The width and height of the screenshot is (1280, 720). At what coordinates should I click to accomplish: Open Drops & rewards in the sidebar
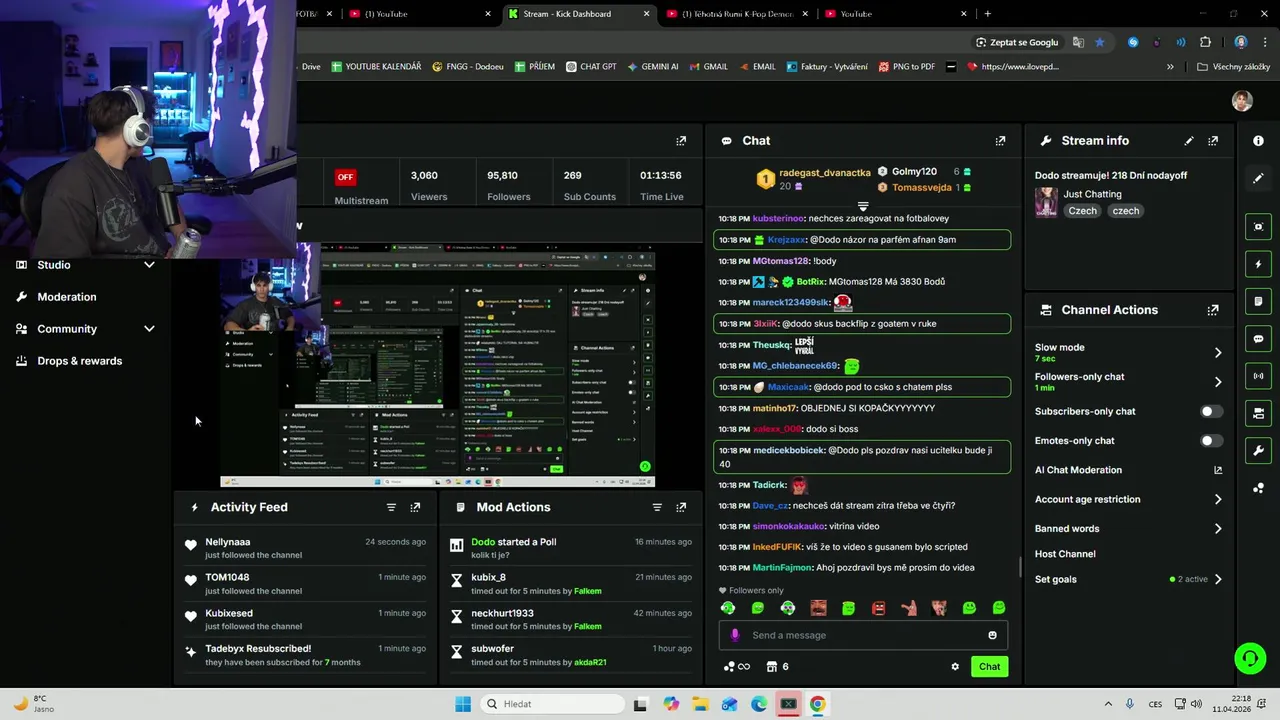click(80, 361)
